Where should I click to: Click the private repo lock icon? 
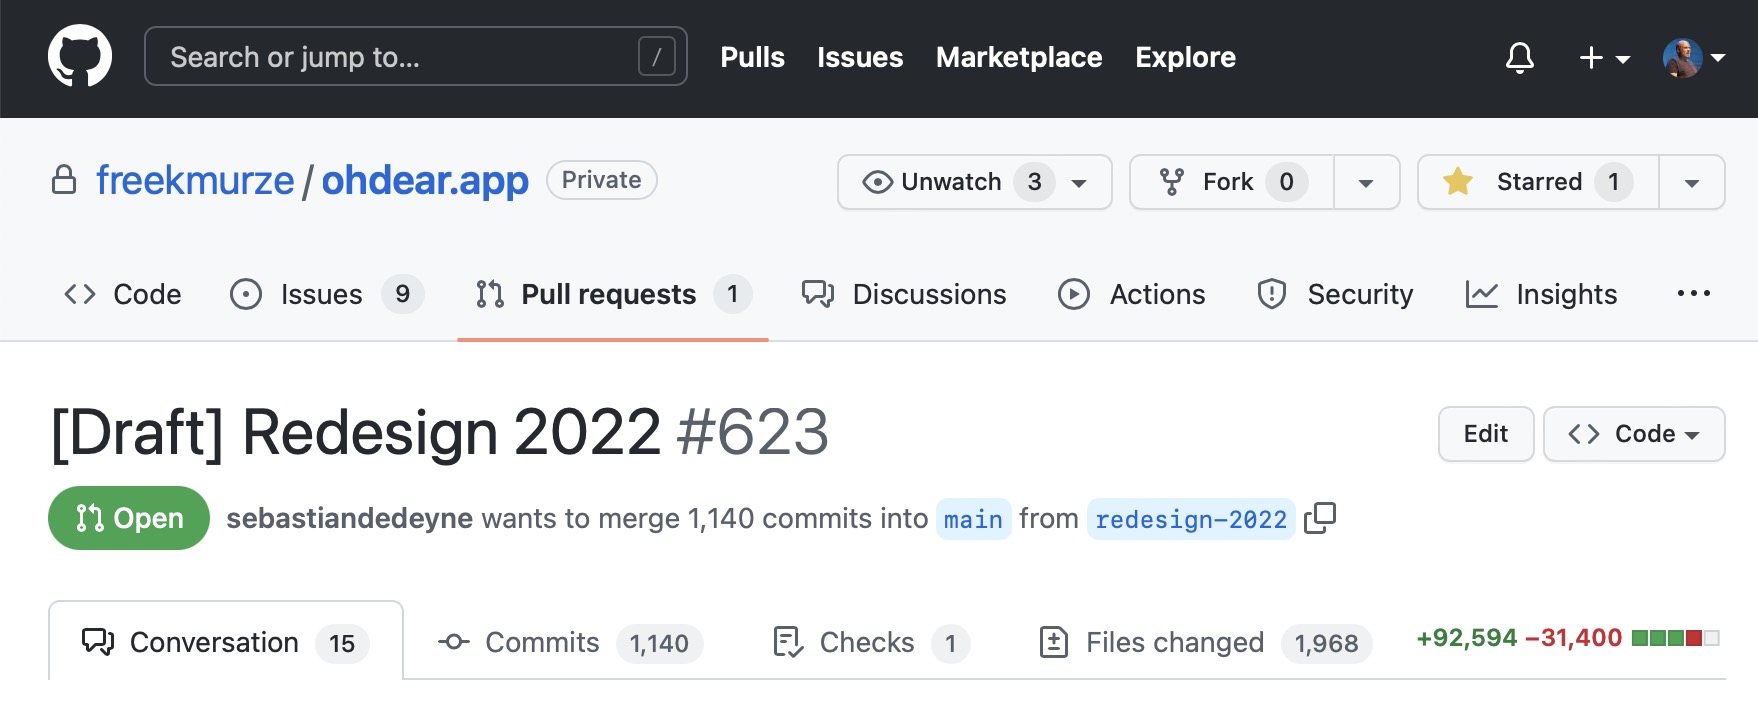(x=64, y=180)
